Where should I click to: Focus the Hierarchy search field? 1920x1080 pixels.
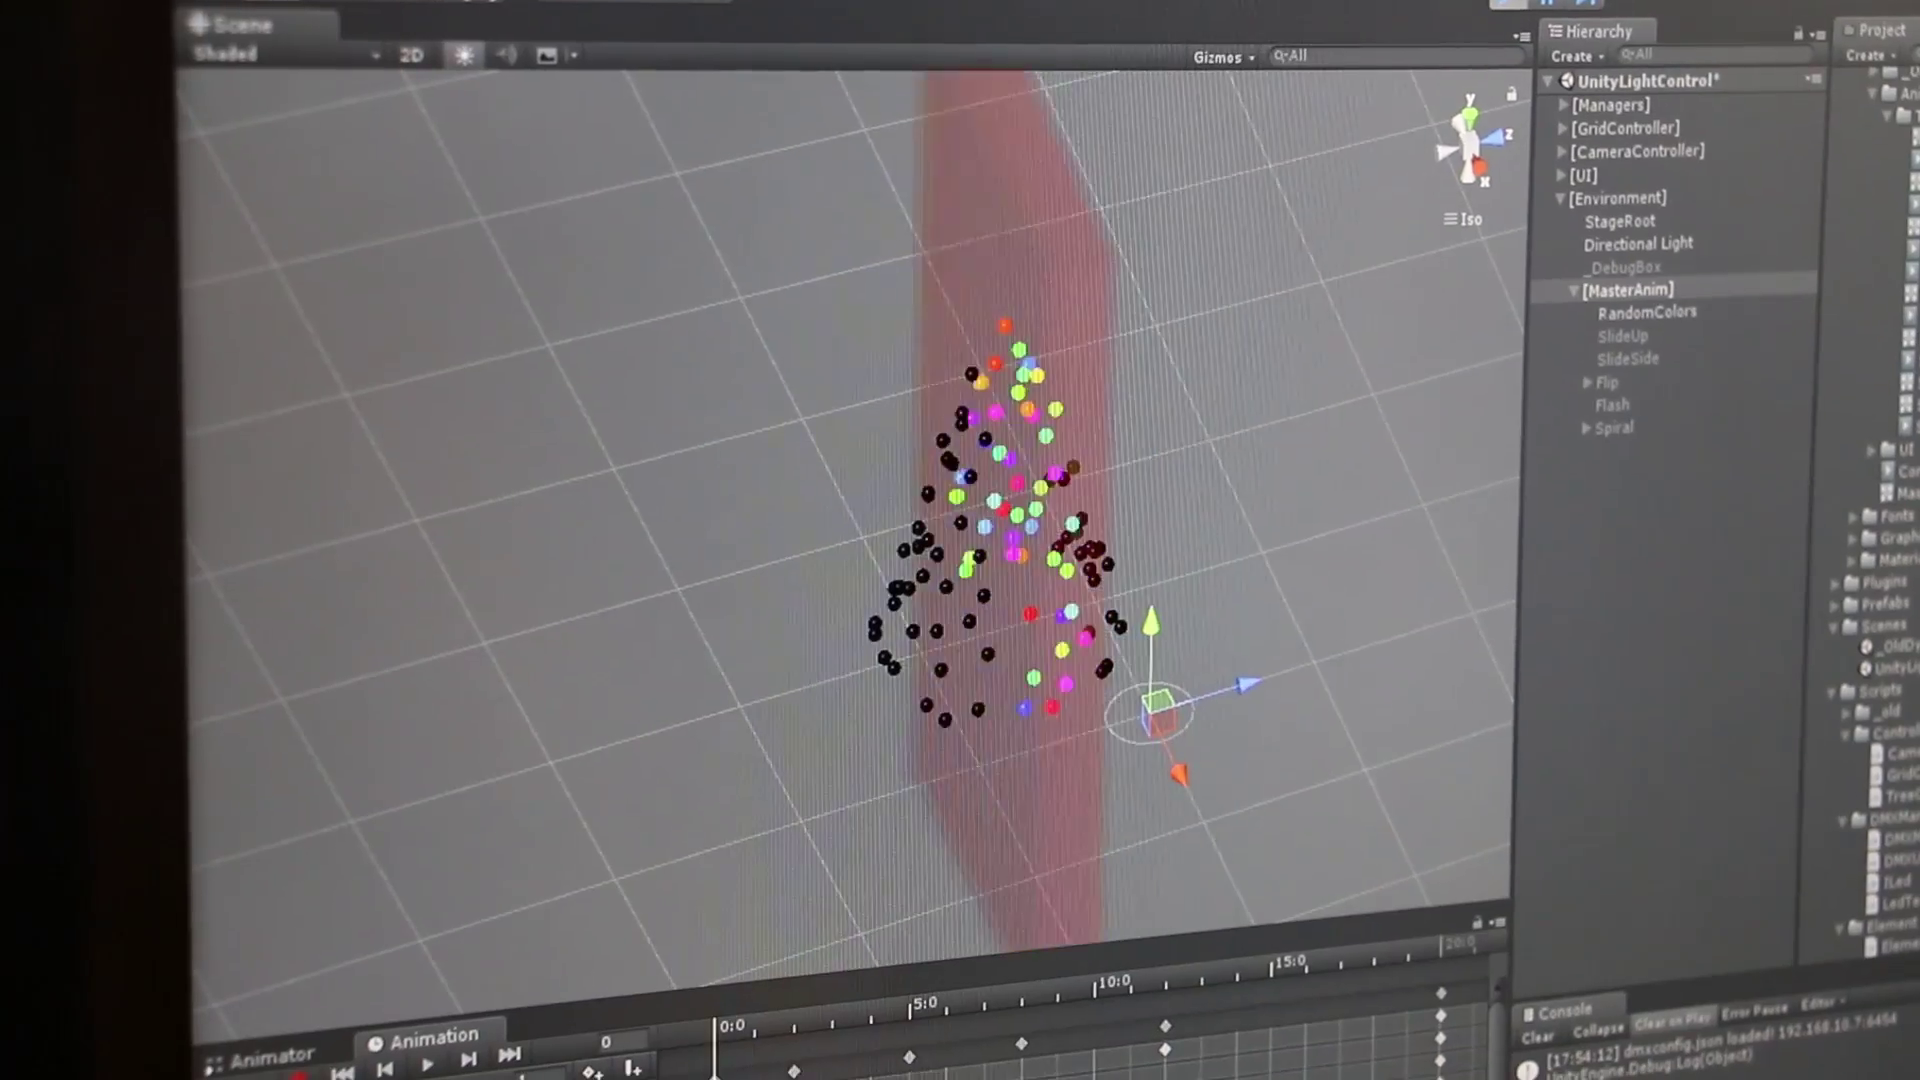[1715, 54]
